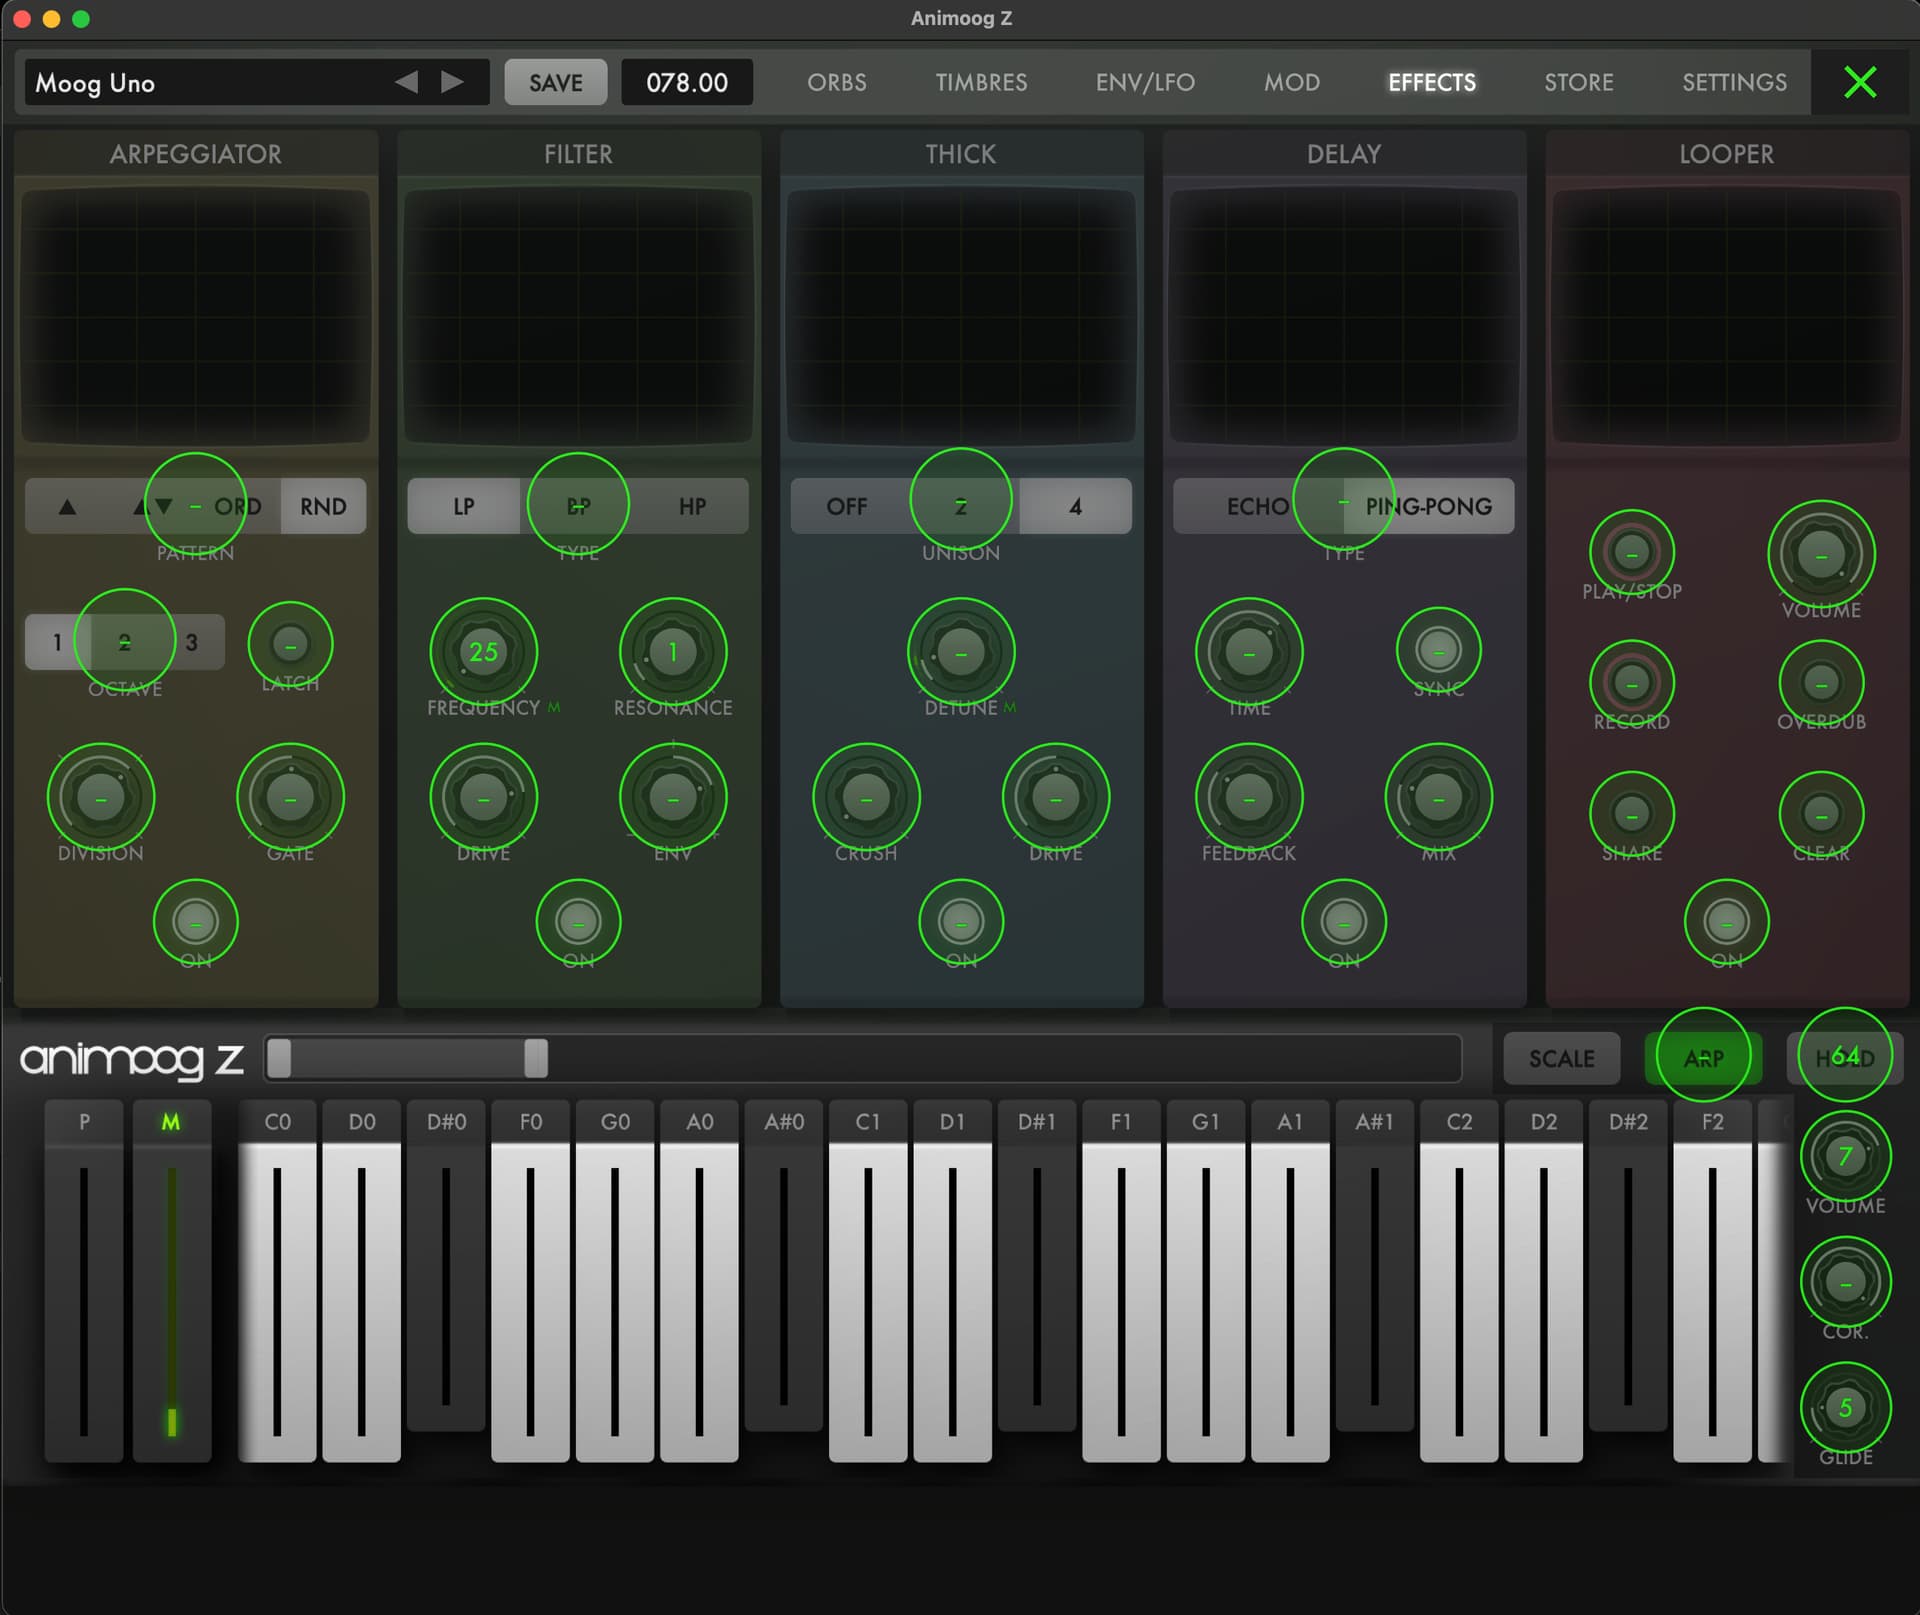
Task: Turn on the Thick module
Action: [x=961, y=922]
